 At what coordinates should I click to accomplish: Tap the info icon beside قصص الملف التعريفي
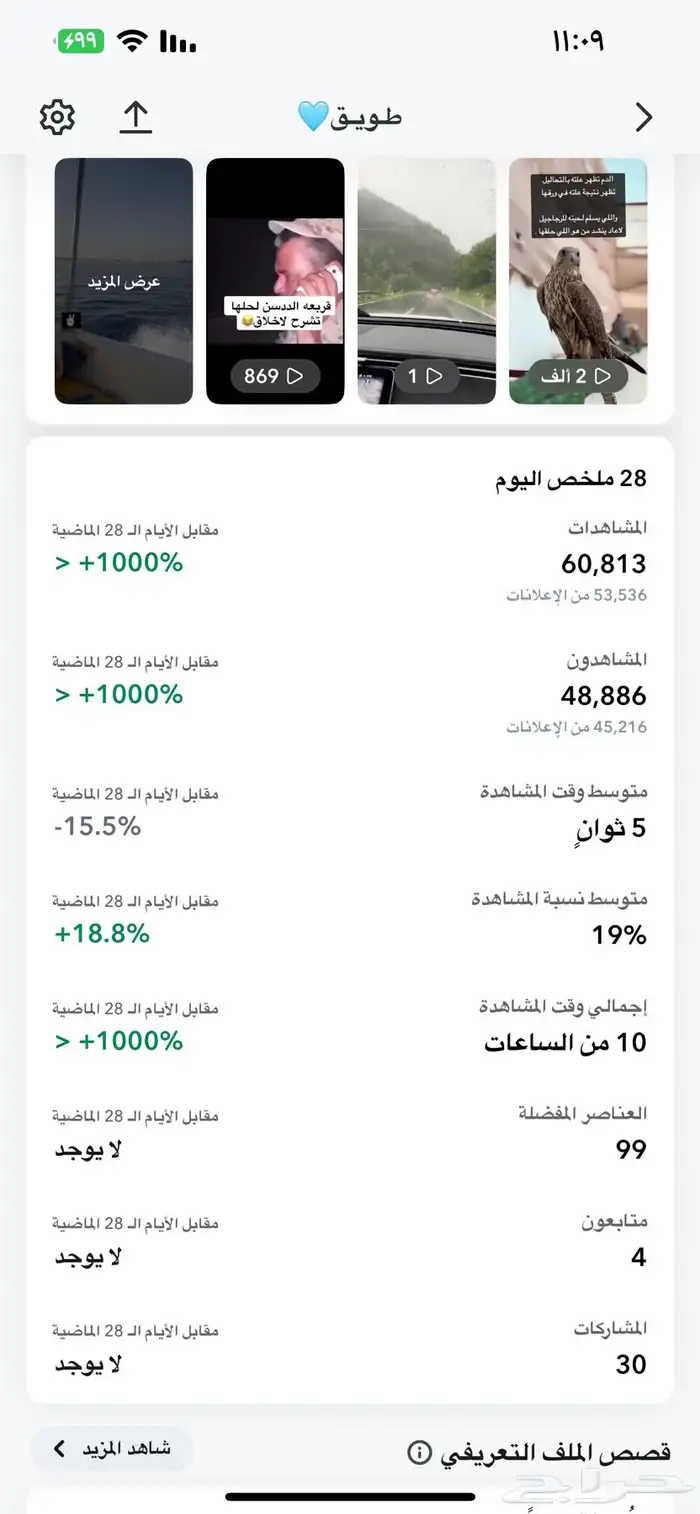pyautogui.click(x=420, y=1452)
